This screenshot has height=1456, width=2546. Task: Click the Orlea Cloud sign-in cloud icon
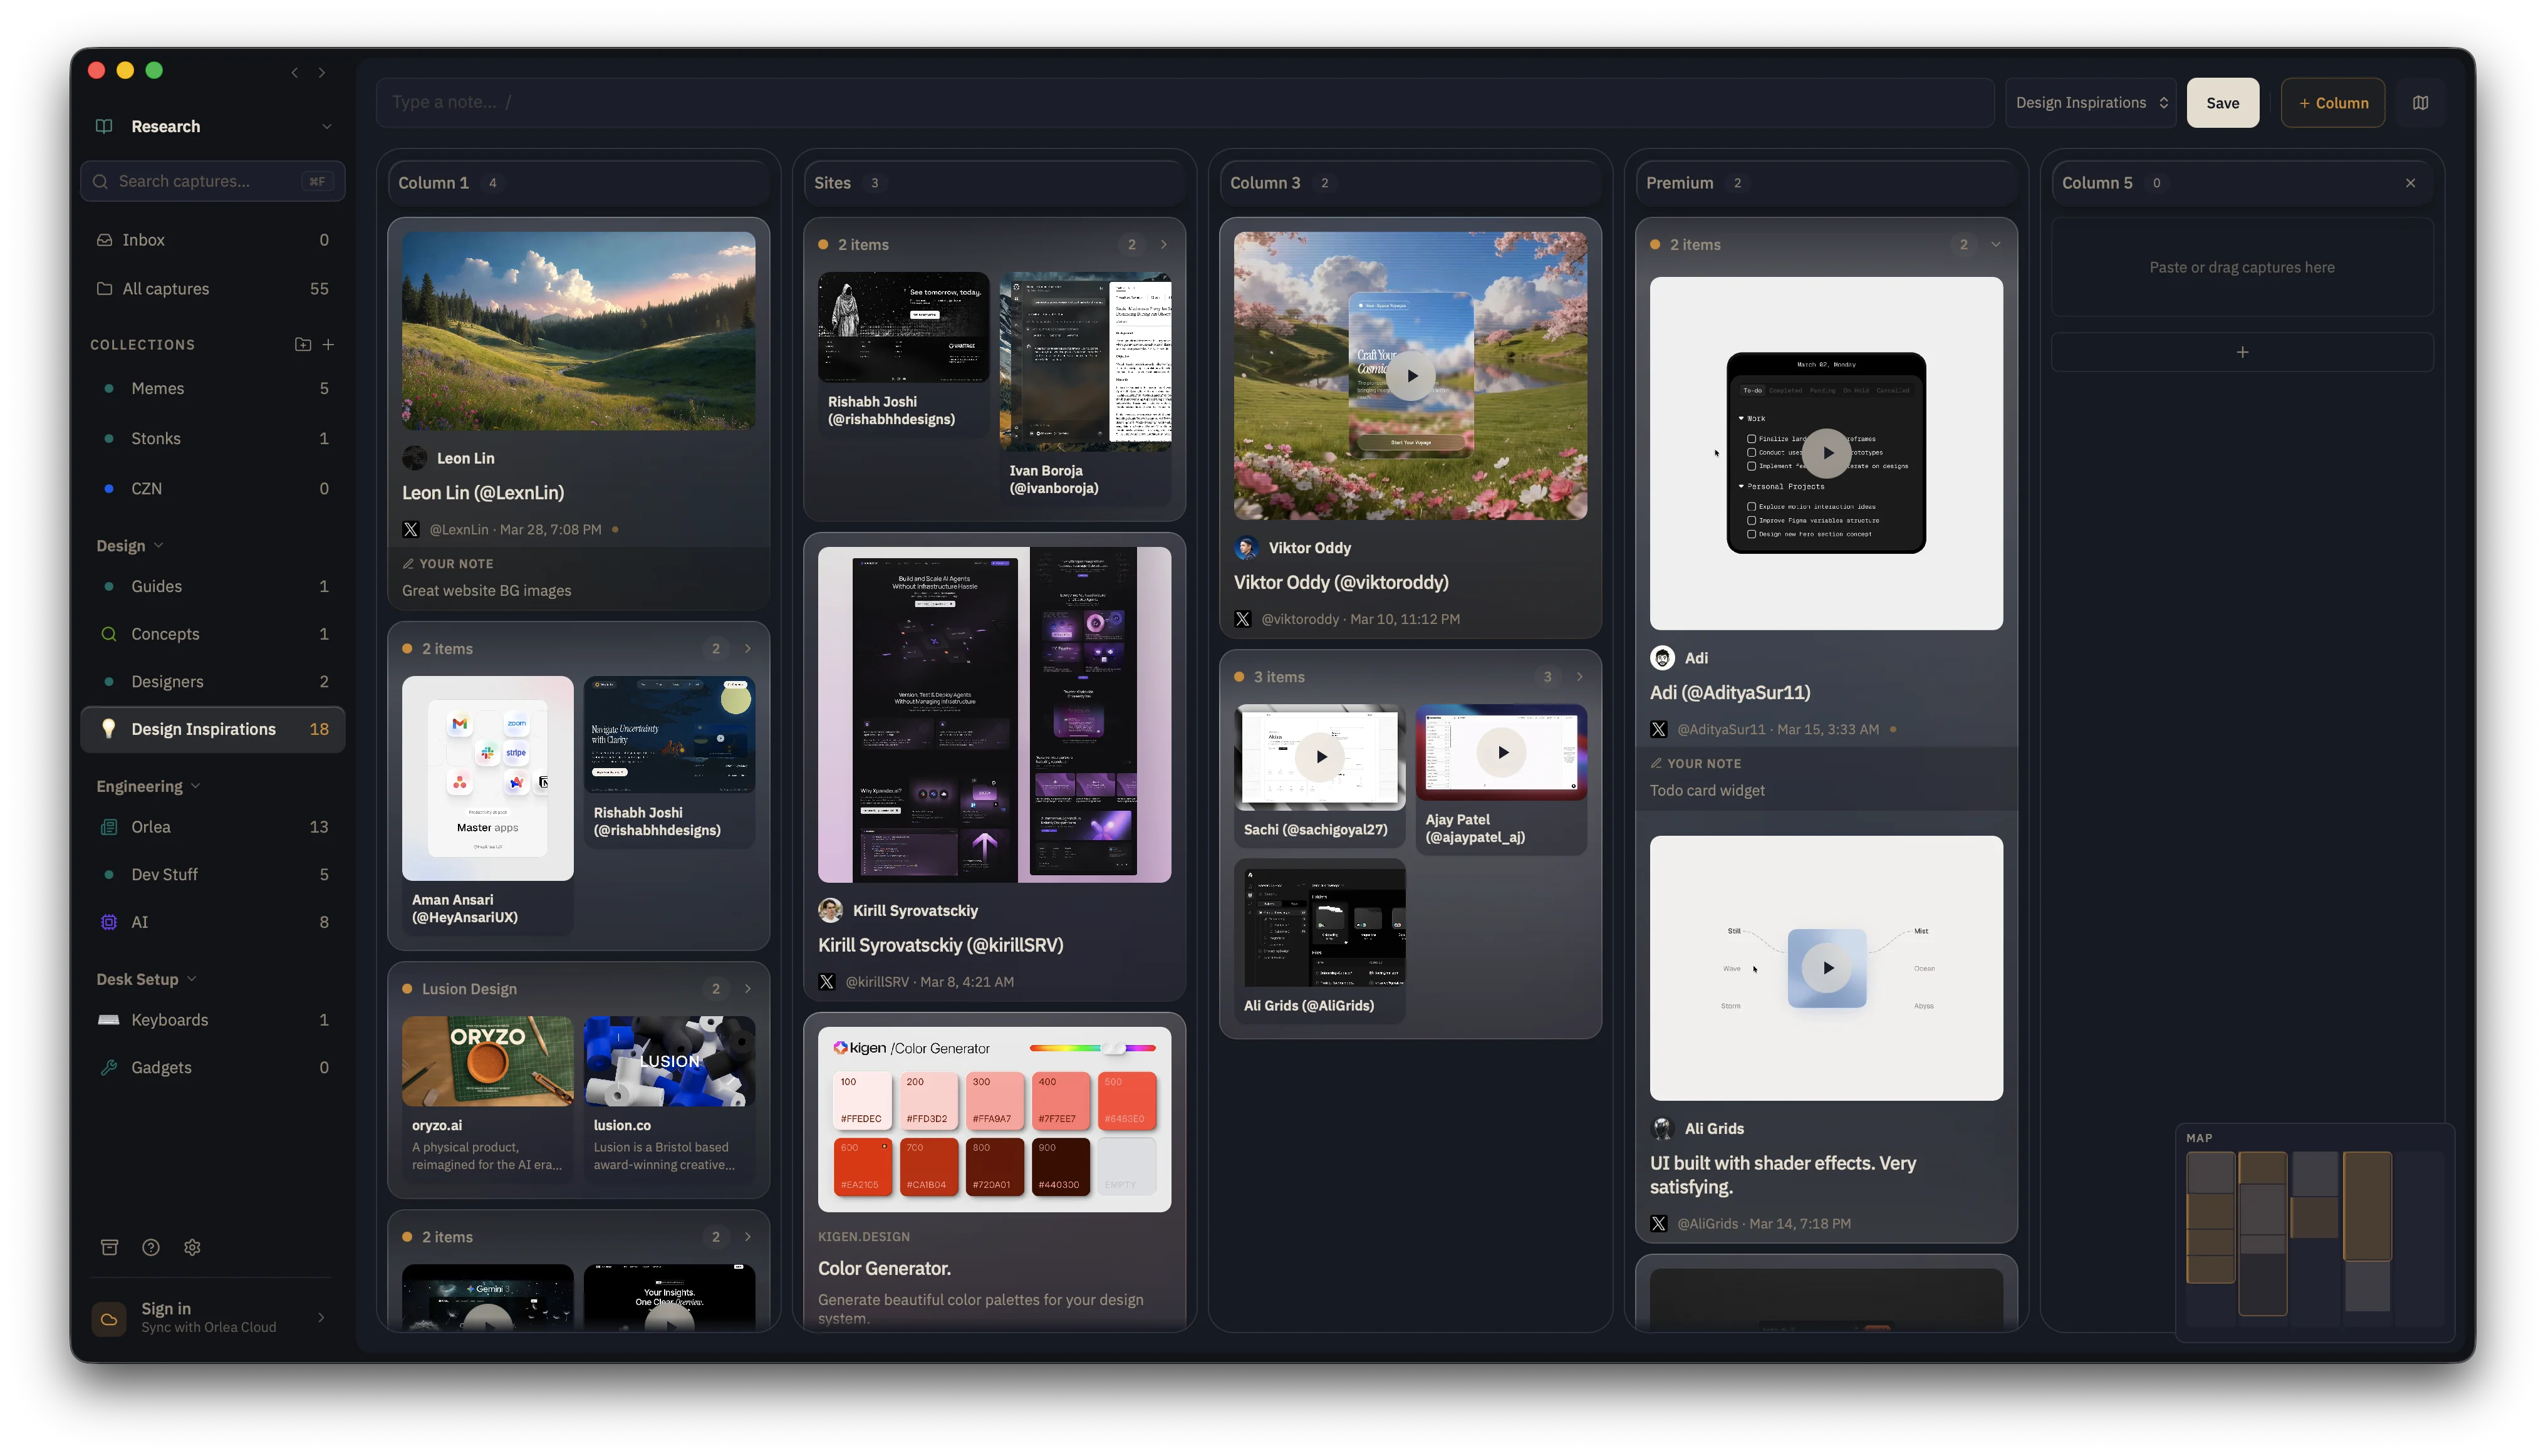(108, 1319)
